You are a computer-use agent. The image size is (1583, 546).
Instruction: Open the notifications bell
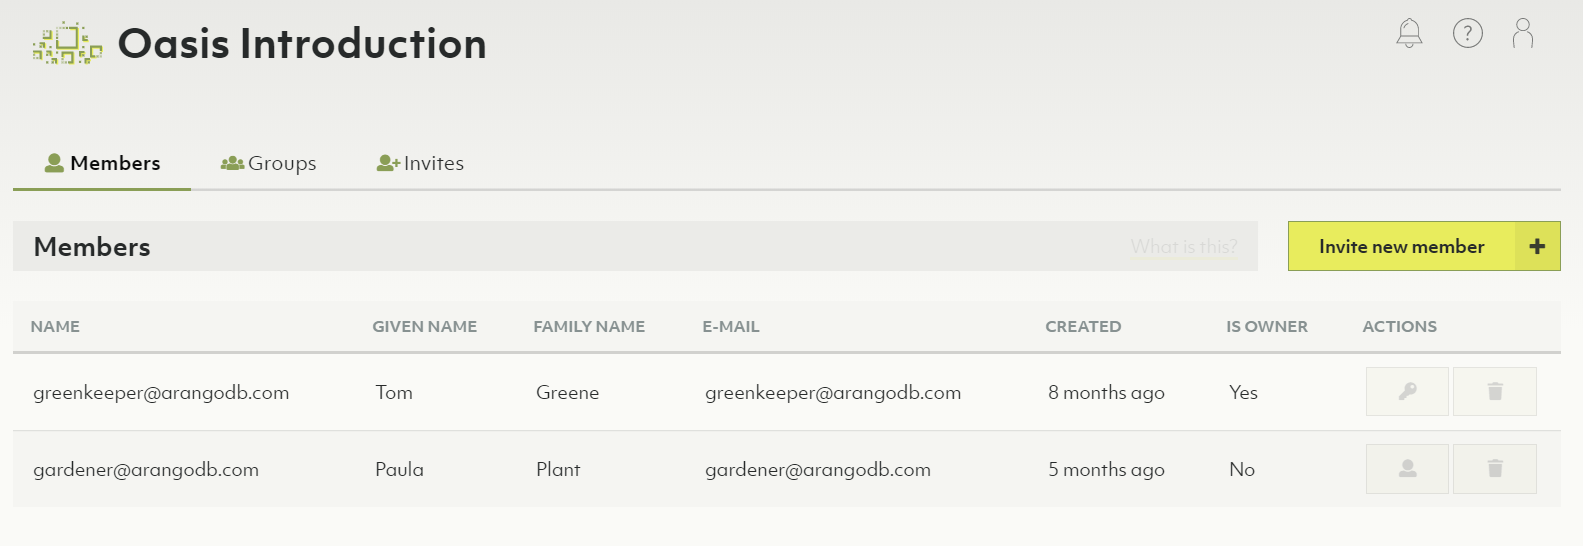[1409, 33]
